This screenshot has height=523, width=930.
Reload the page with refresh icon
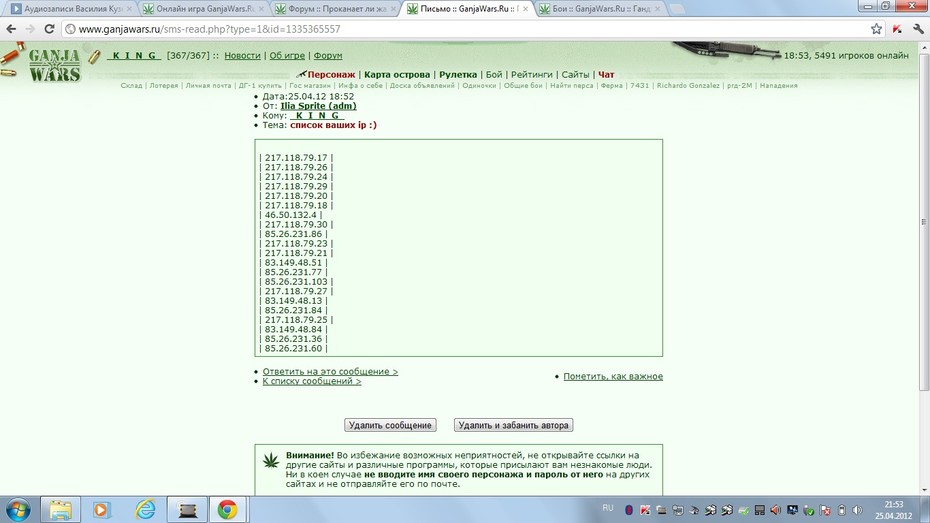(49, 28)
